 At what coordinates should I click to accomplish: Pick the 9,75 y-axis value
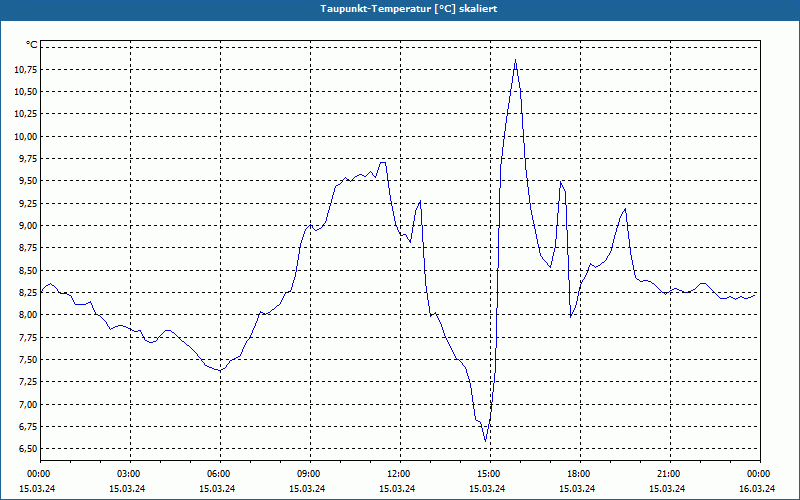27,159
